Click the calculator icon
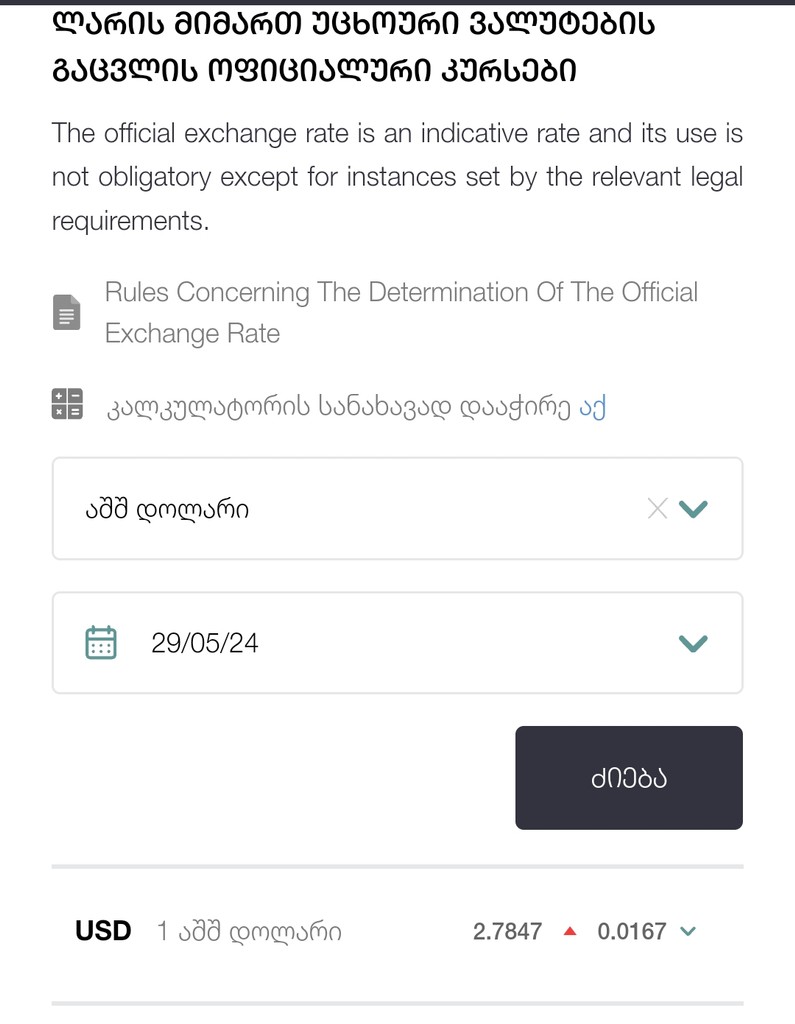This screenshot has height=1024, width=795. [x=67, y=404]
